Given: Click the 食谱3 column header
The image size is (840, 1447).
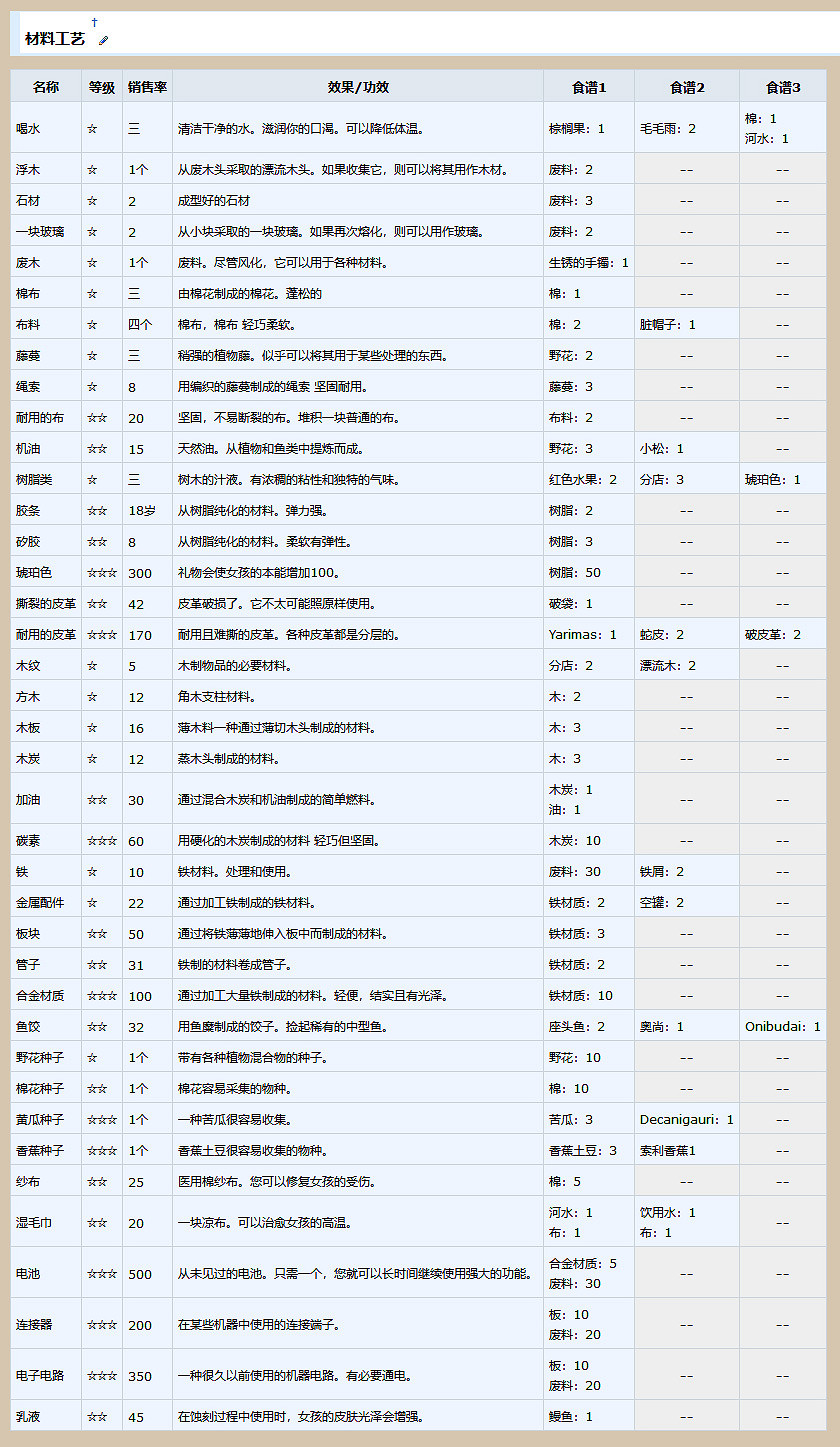Looking at the screenshot, I should (x=782, y=87).
